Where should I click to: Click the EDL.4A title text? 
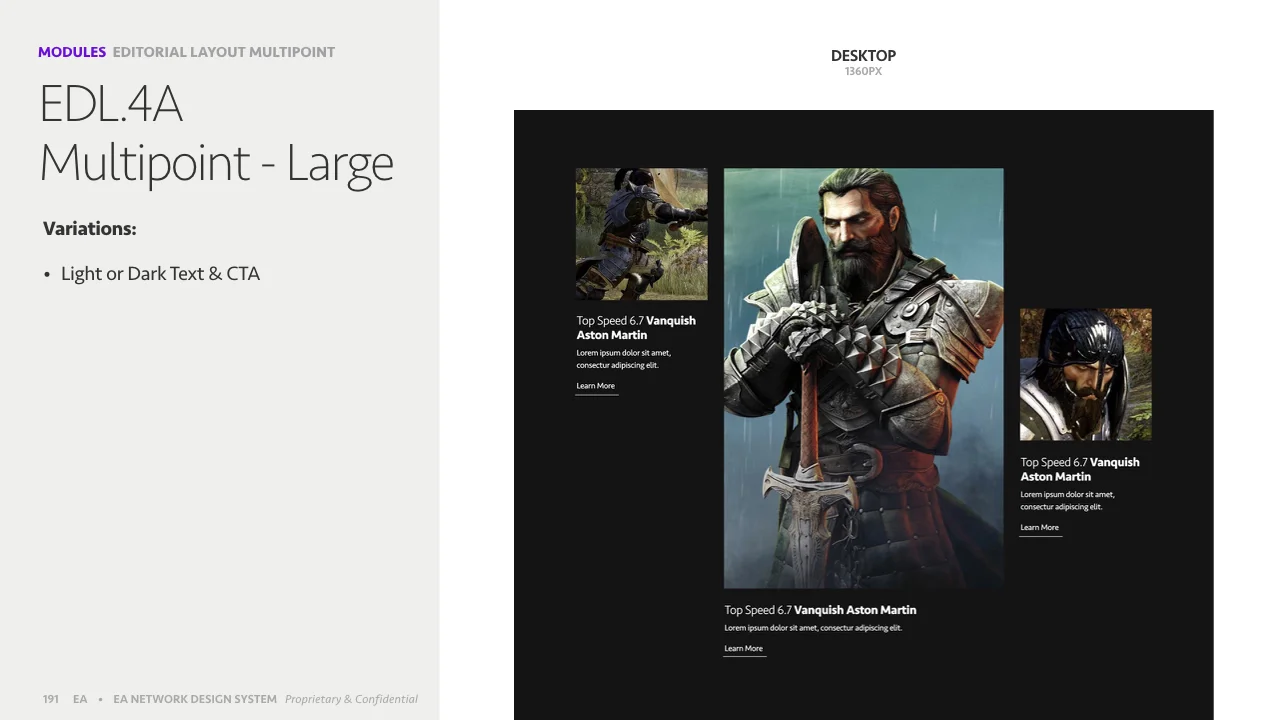point(111,104)
